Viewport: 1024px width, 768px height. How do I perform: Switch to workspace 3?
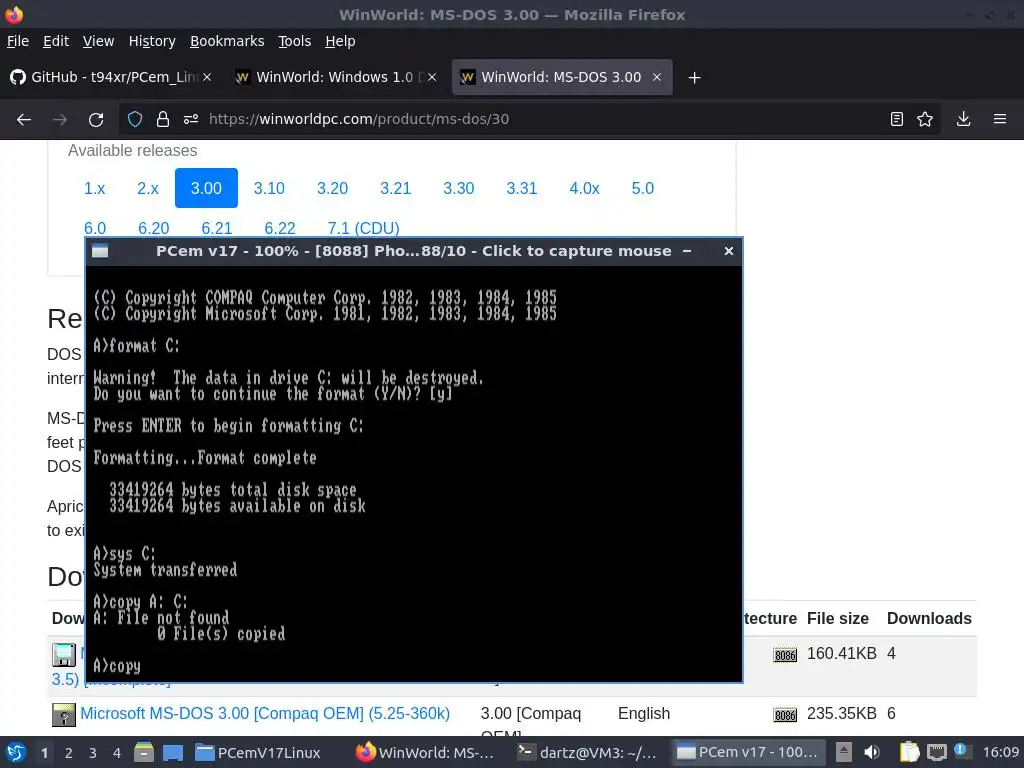pyautogui.click(x=93, y=753)
